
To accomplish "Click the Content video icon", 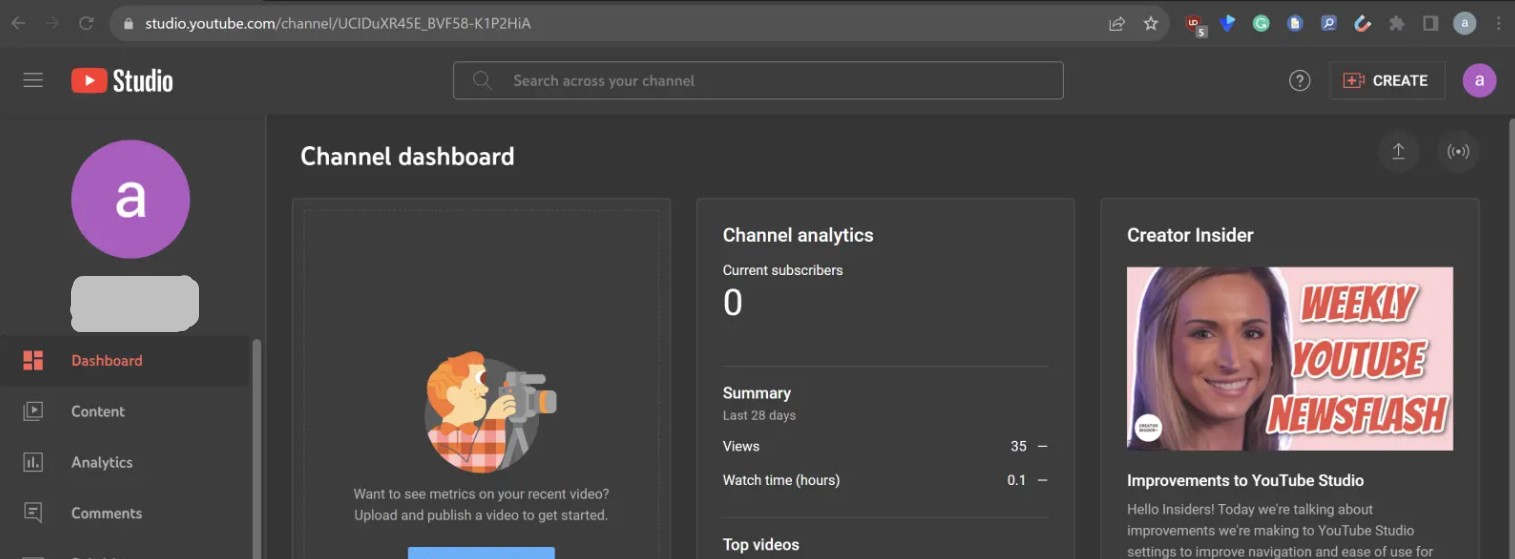I will [33, 411].
